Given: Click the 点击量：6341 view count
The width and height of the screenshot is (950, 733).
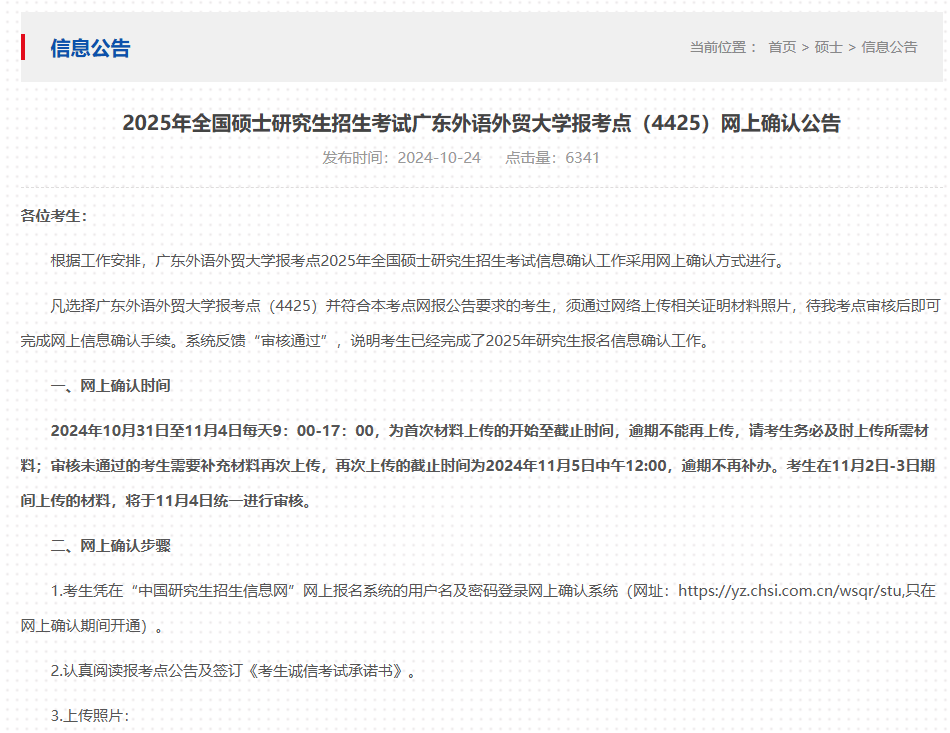Looking at the screenshot, I should pyautogui.click(x=552, y=158).
